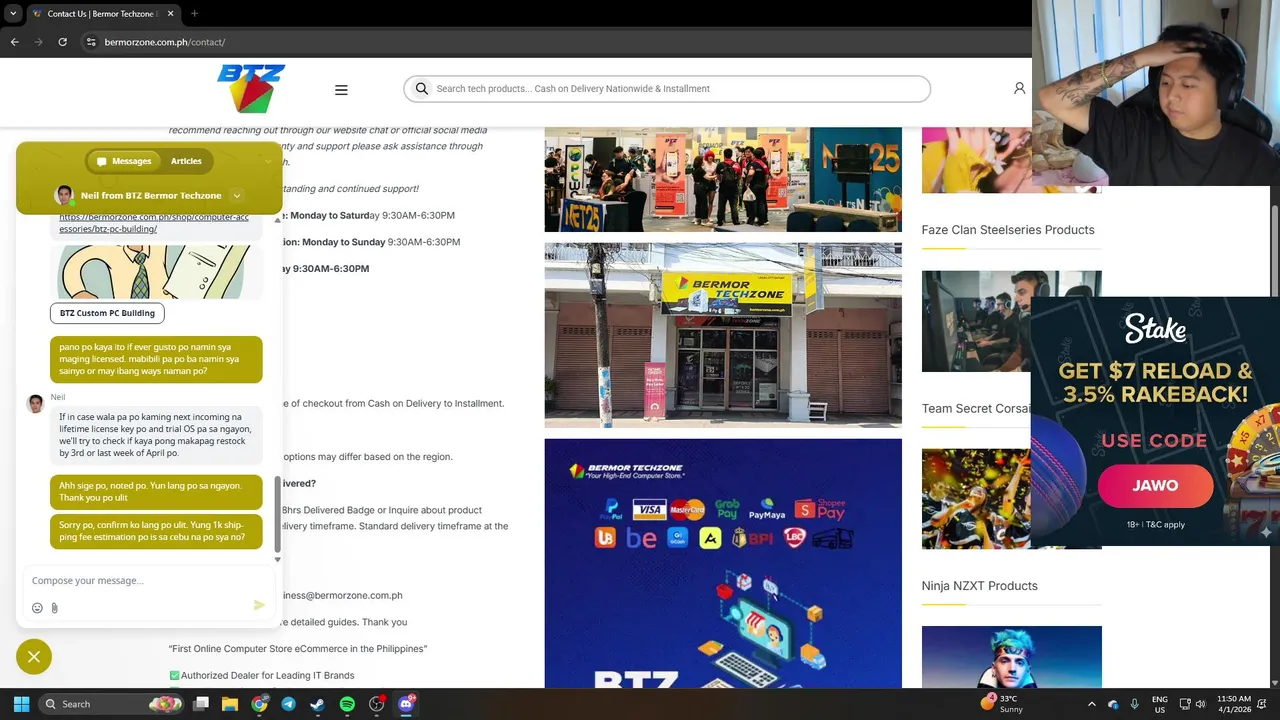This screenshot has width=1280, height=720.
Task: Click Neil's reply about lifetime license key
Action: click(157, 435)
